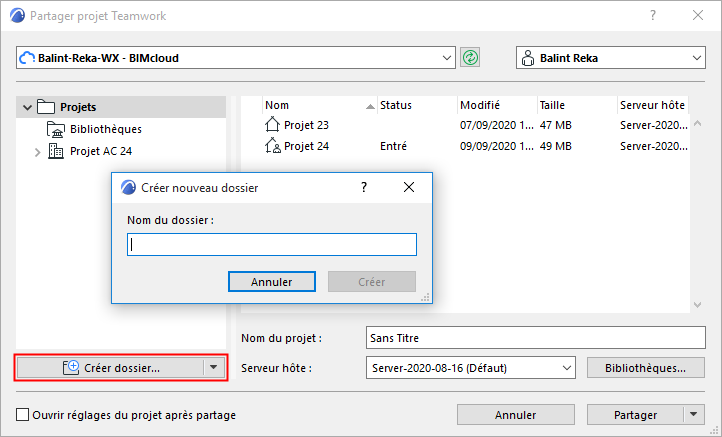Click the 47 MB size cell
The height and width of the screenshot is (437, 722).
[x=555, y=125]
